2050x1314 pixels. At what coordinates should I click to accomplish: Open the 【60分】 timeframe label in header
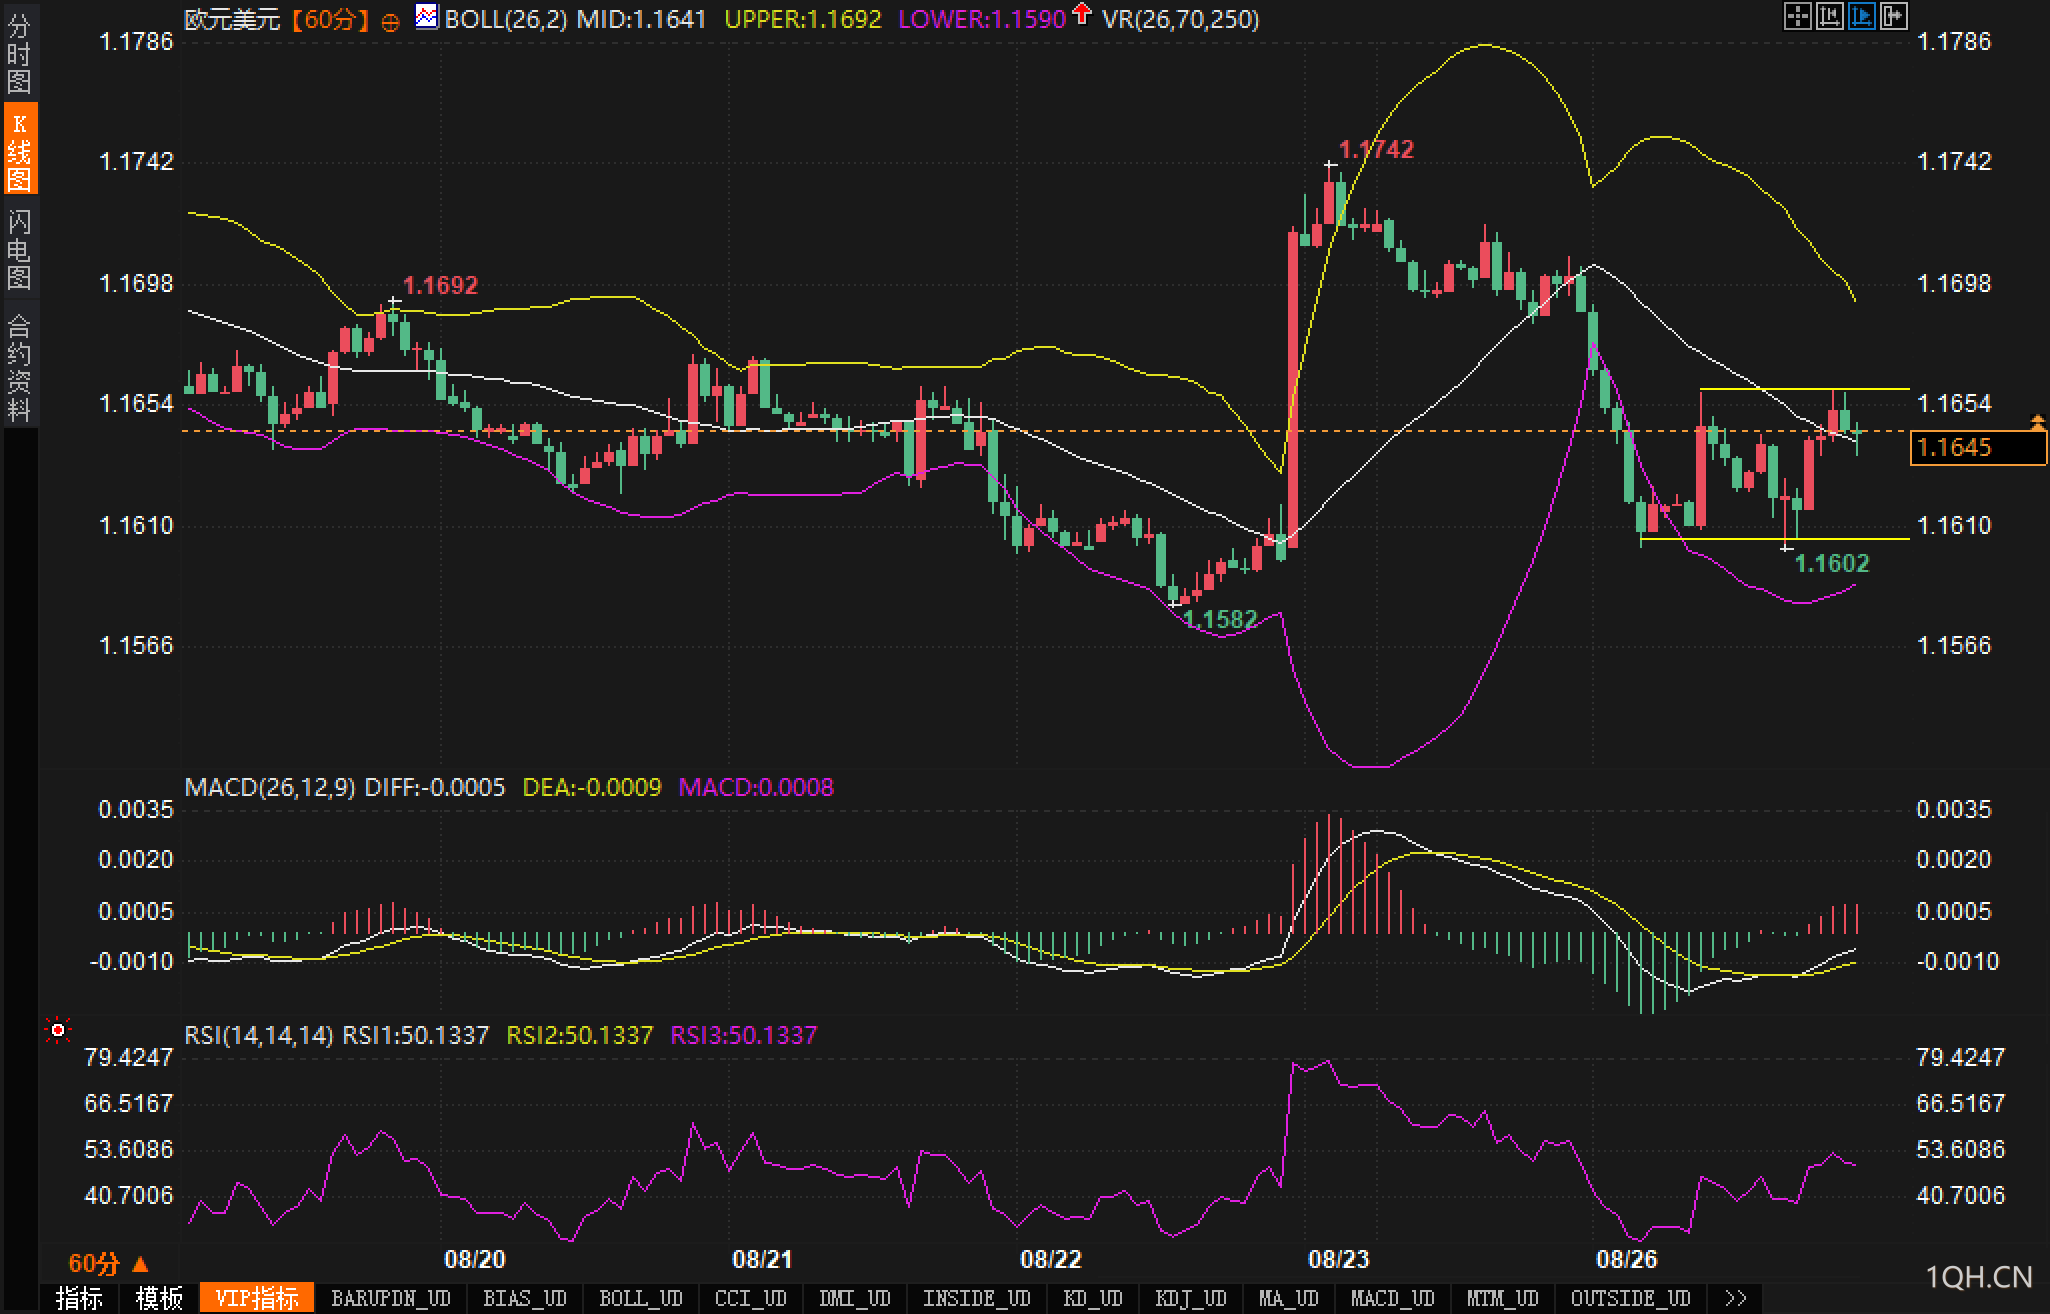tap(330, 19)
